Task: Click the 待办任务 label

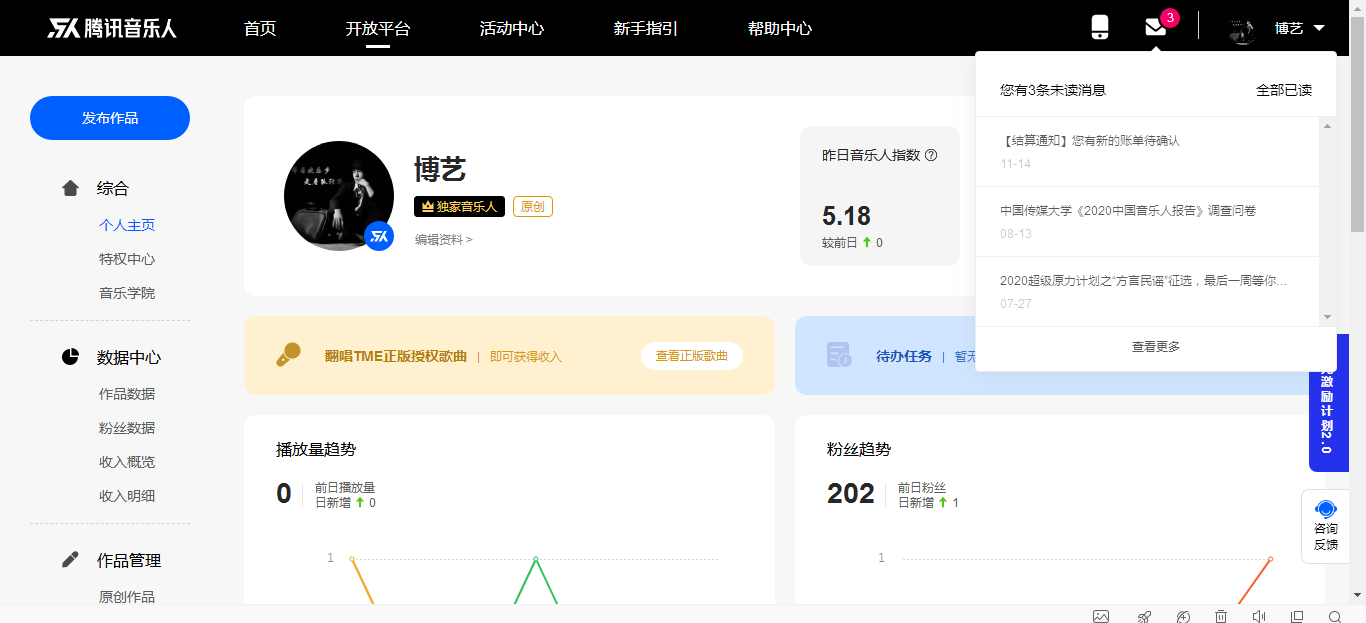Action: (x=904, y=356)
